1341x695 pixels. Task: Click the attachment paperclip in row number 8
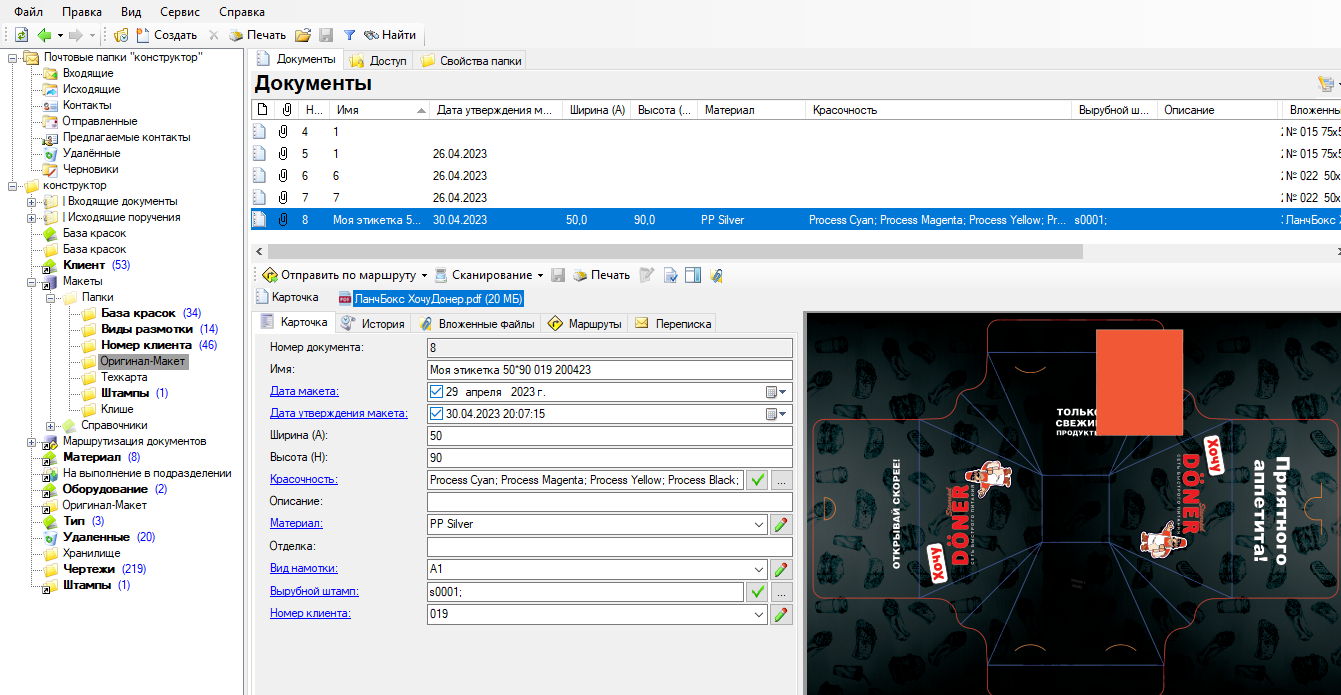(283, 220)
